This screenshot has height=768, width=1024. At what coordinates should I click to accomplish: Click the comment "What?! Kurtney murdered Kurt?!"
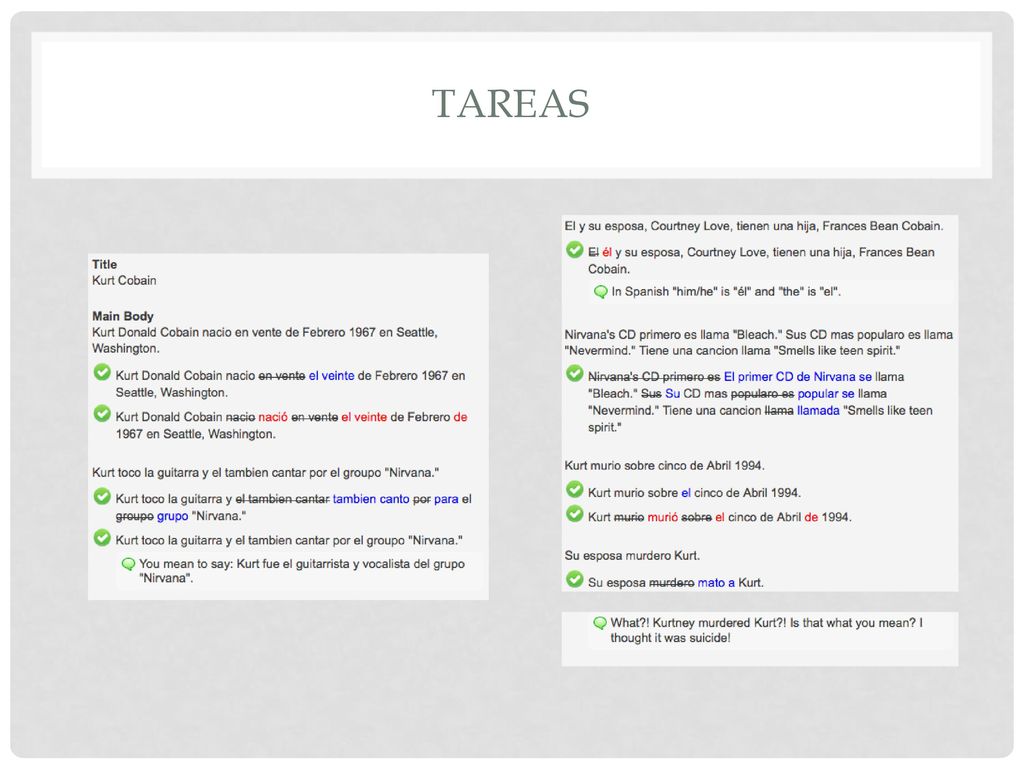[767, 630]
